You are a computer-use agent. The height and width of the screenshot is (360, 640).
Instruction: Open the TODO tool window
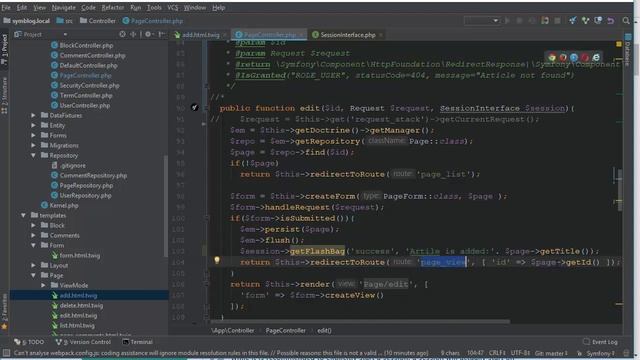tap(29, 342)
